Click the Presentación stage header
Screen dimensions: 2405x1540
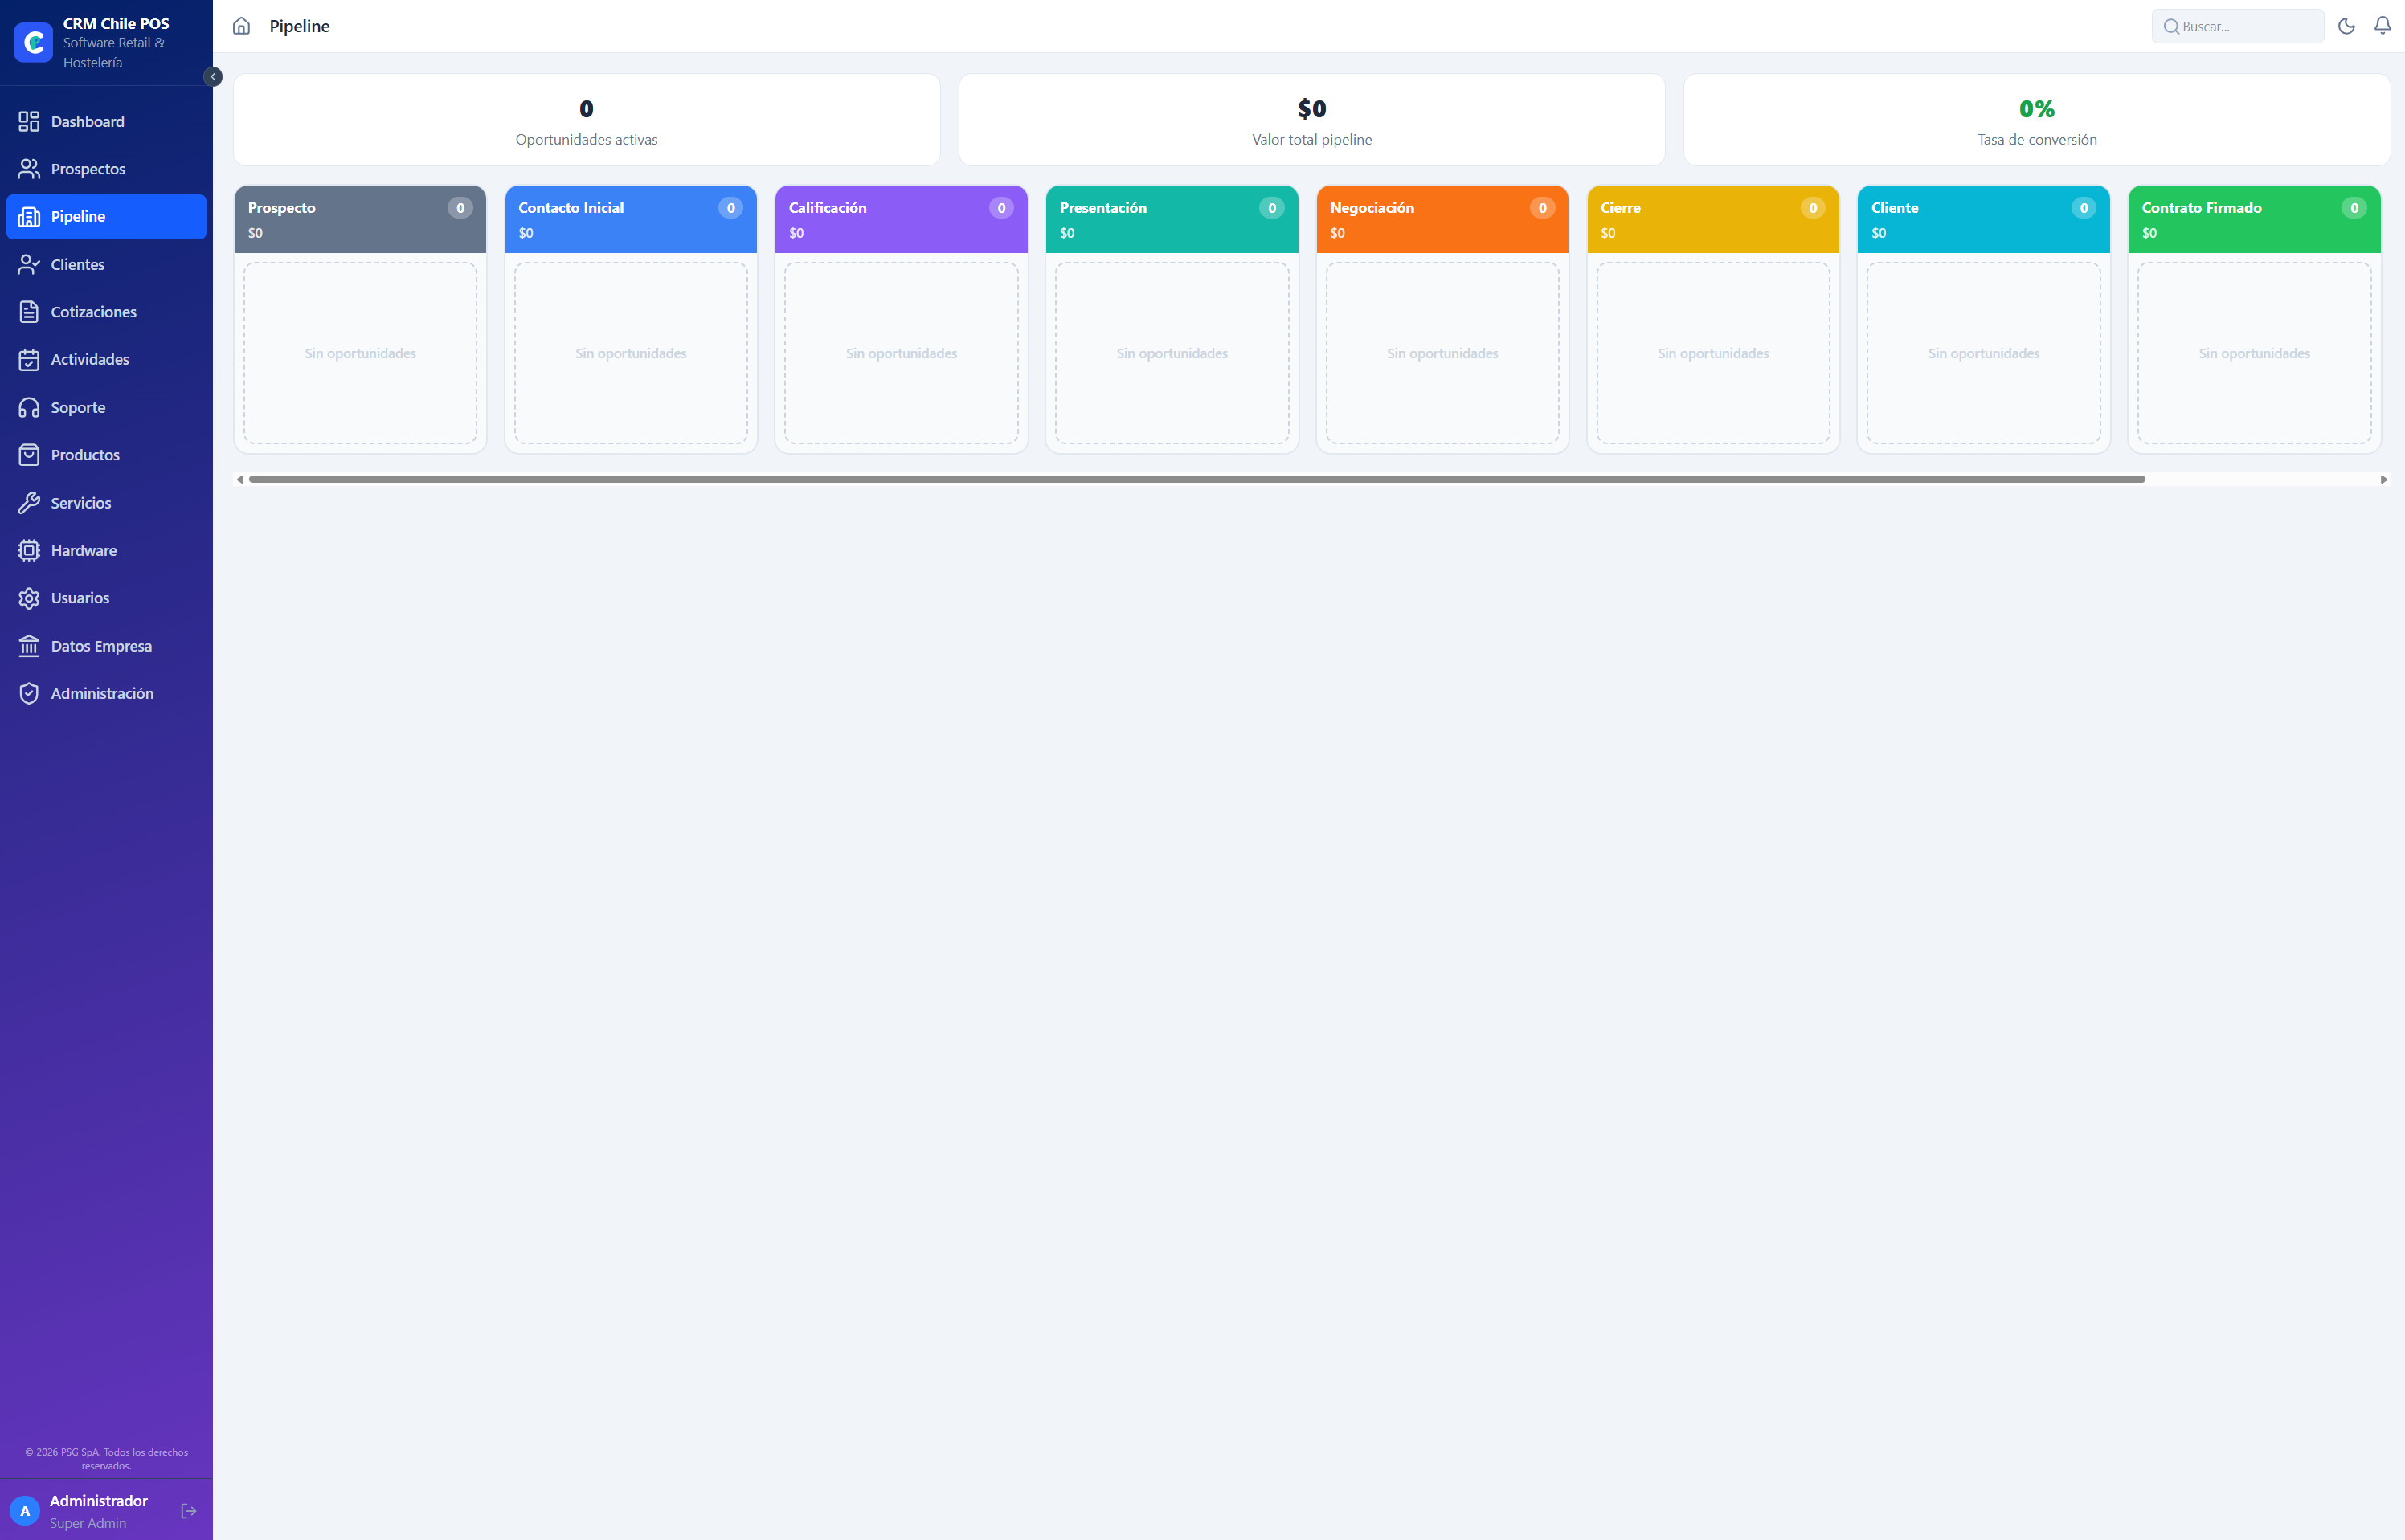tap(1172, 219)
